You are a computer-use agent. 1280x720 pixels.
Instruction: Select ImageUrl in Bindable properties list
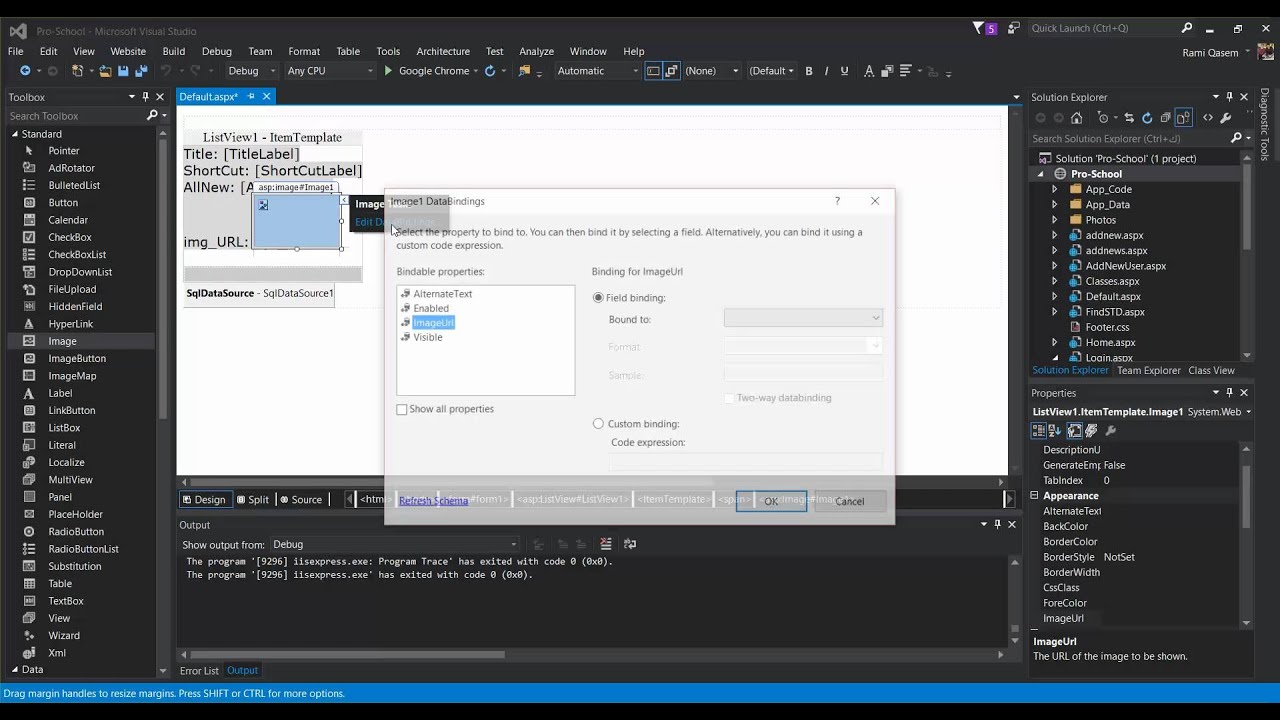[x=433, y=323]
